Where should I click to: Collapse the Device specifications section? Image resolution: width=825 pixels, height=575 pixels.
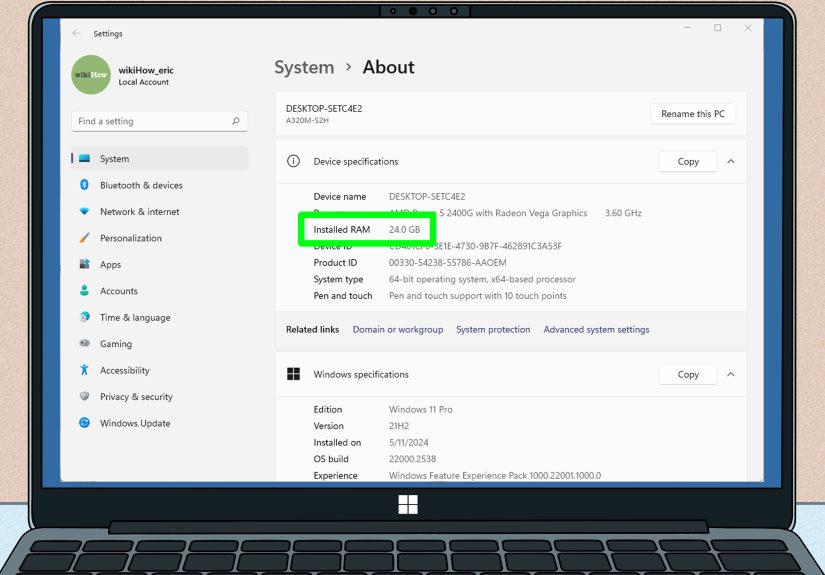point(731,162)
